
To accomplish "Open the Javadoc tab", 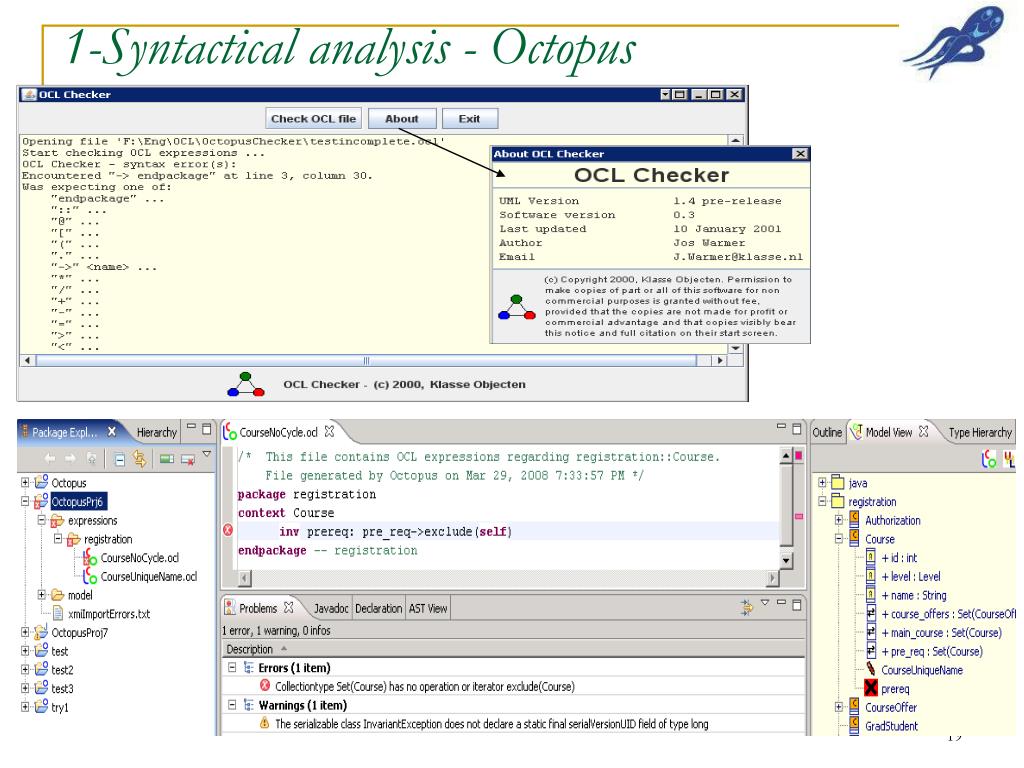I will [331, 608].
